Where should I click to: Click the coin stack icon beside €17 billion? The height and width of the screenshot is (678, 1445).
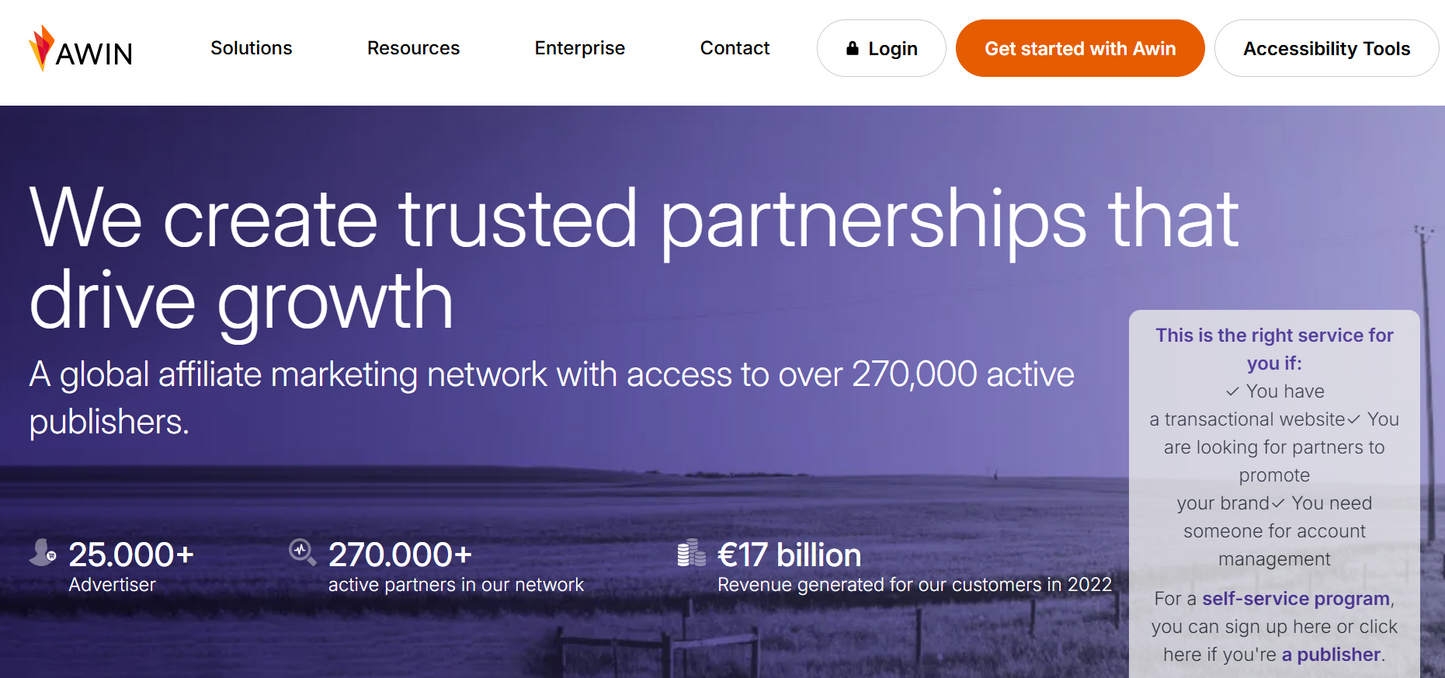691,553
